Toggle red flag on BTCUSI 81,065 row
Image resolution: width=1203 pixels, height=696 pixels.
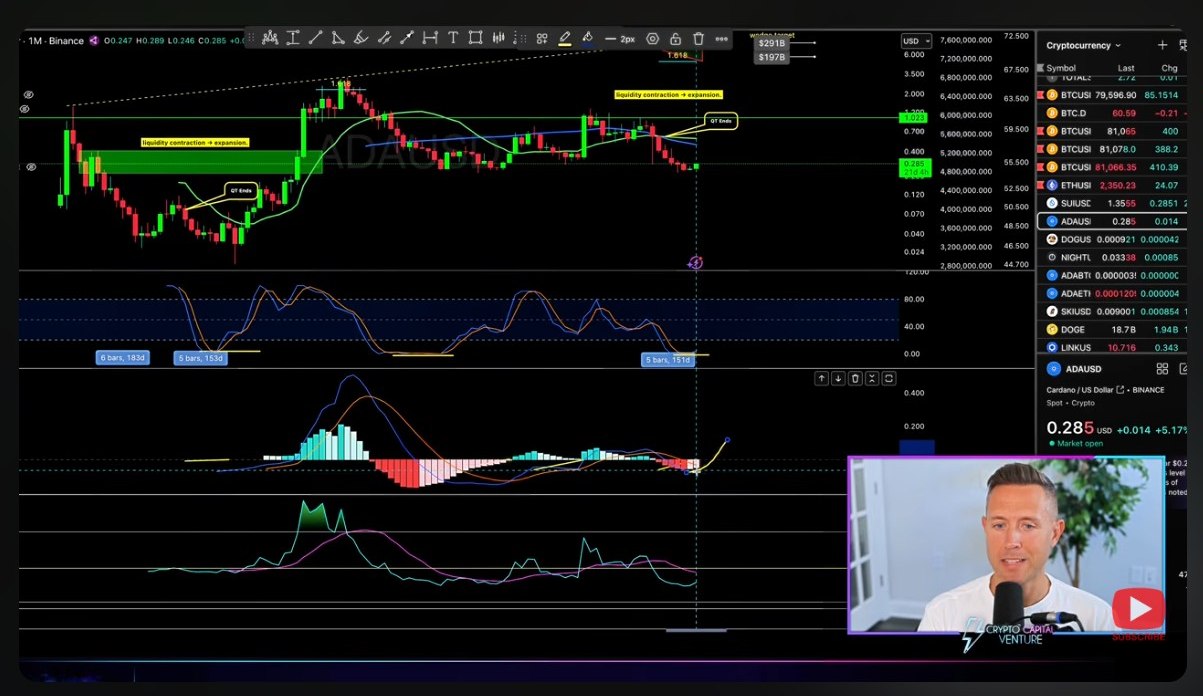pyautogui.click(x=1041, y=131)
